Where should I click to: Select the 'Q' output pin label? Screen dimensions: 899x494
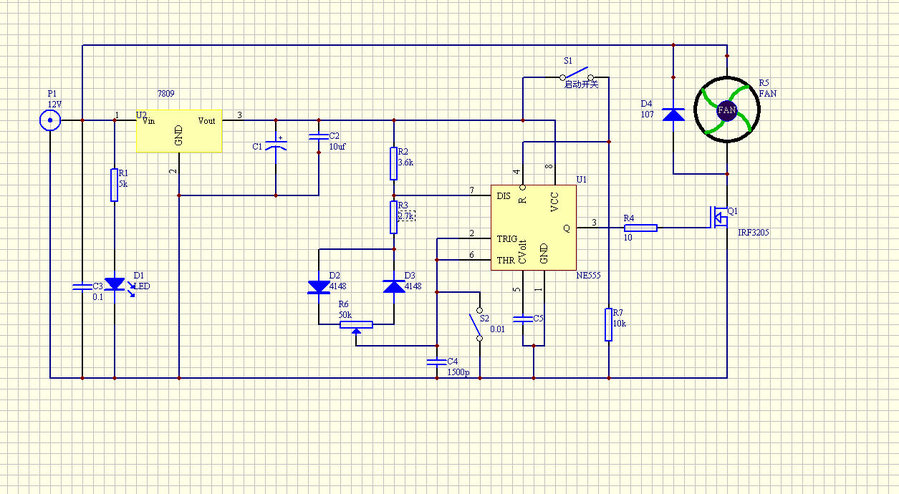tap(566, 228)
